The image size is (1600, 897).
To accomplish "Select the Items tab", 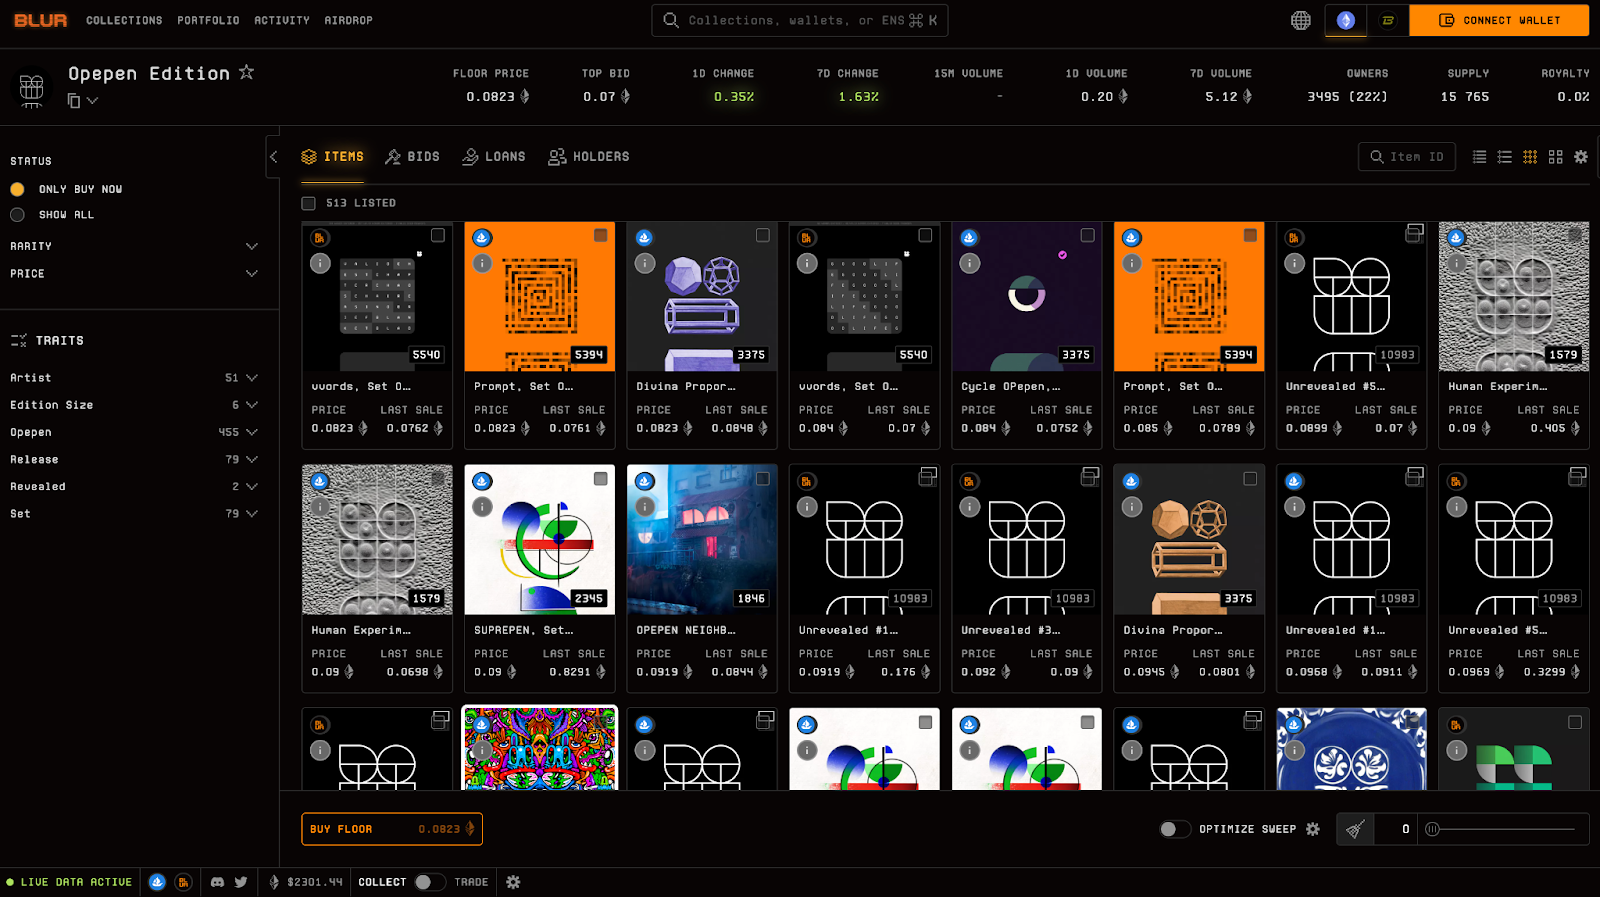I will (x=333, y=157).
